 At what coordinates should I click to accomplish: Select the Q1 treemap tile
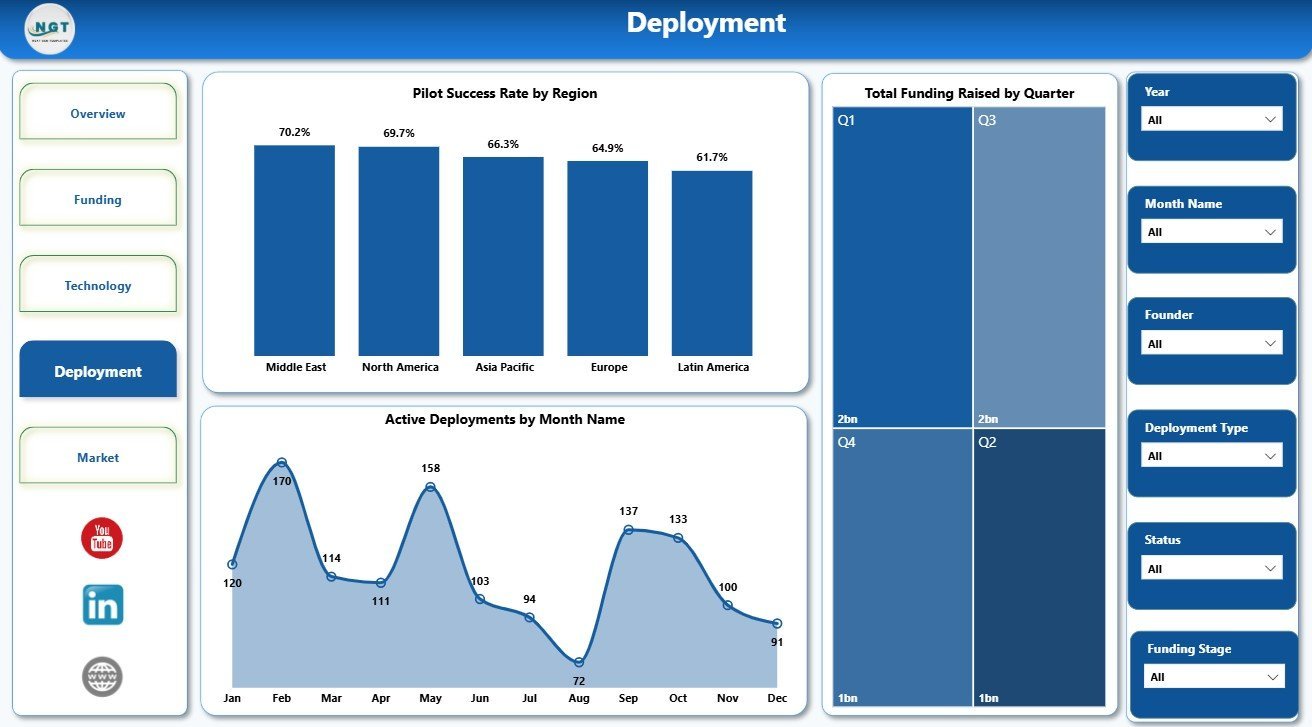pyautogui.click(x=902, y=267)
